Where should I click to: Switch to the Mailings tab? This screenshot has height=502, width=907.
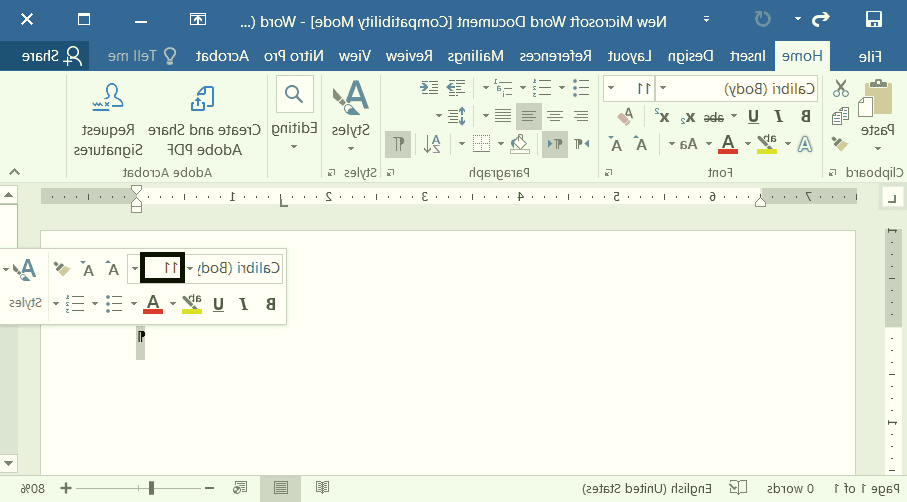tap(475, 56)
